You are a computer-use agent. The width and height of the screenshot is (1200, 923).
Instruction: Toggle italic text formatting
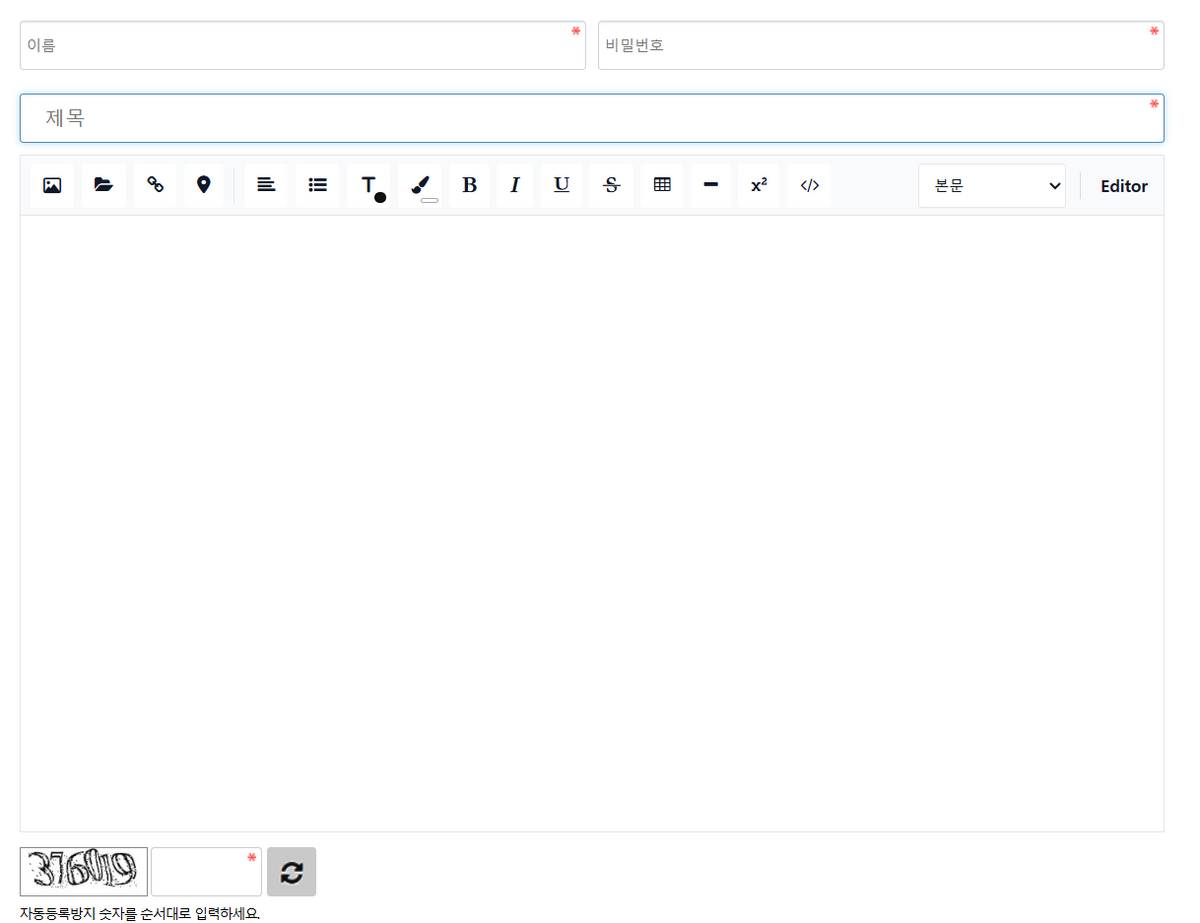(x=515, y=185)
